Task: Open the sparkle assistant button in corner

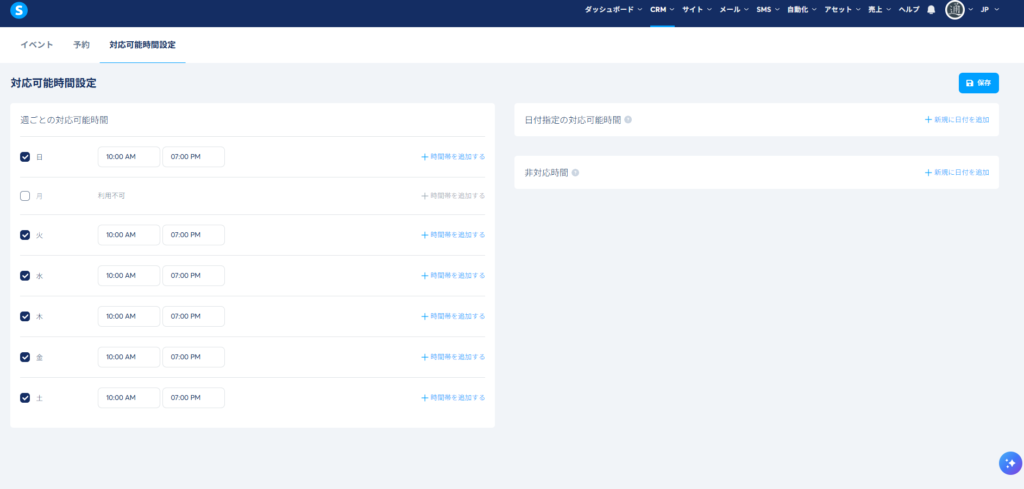Action: click(1009, 463)
